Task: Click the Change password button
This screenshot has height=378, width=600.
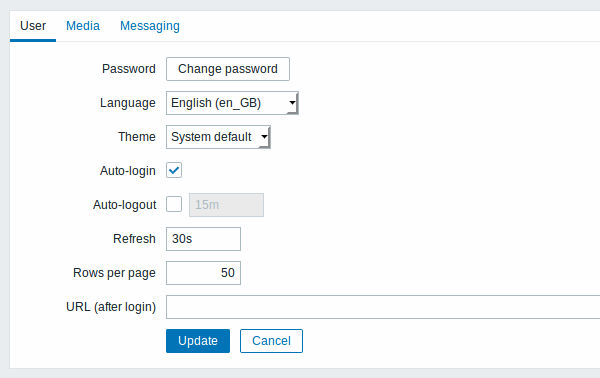Action: pos(228,69)
